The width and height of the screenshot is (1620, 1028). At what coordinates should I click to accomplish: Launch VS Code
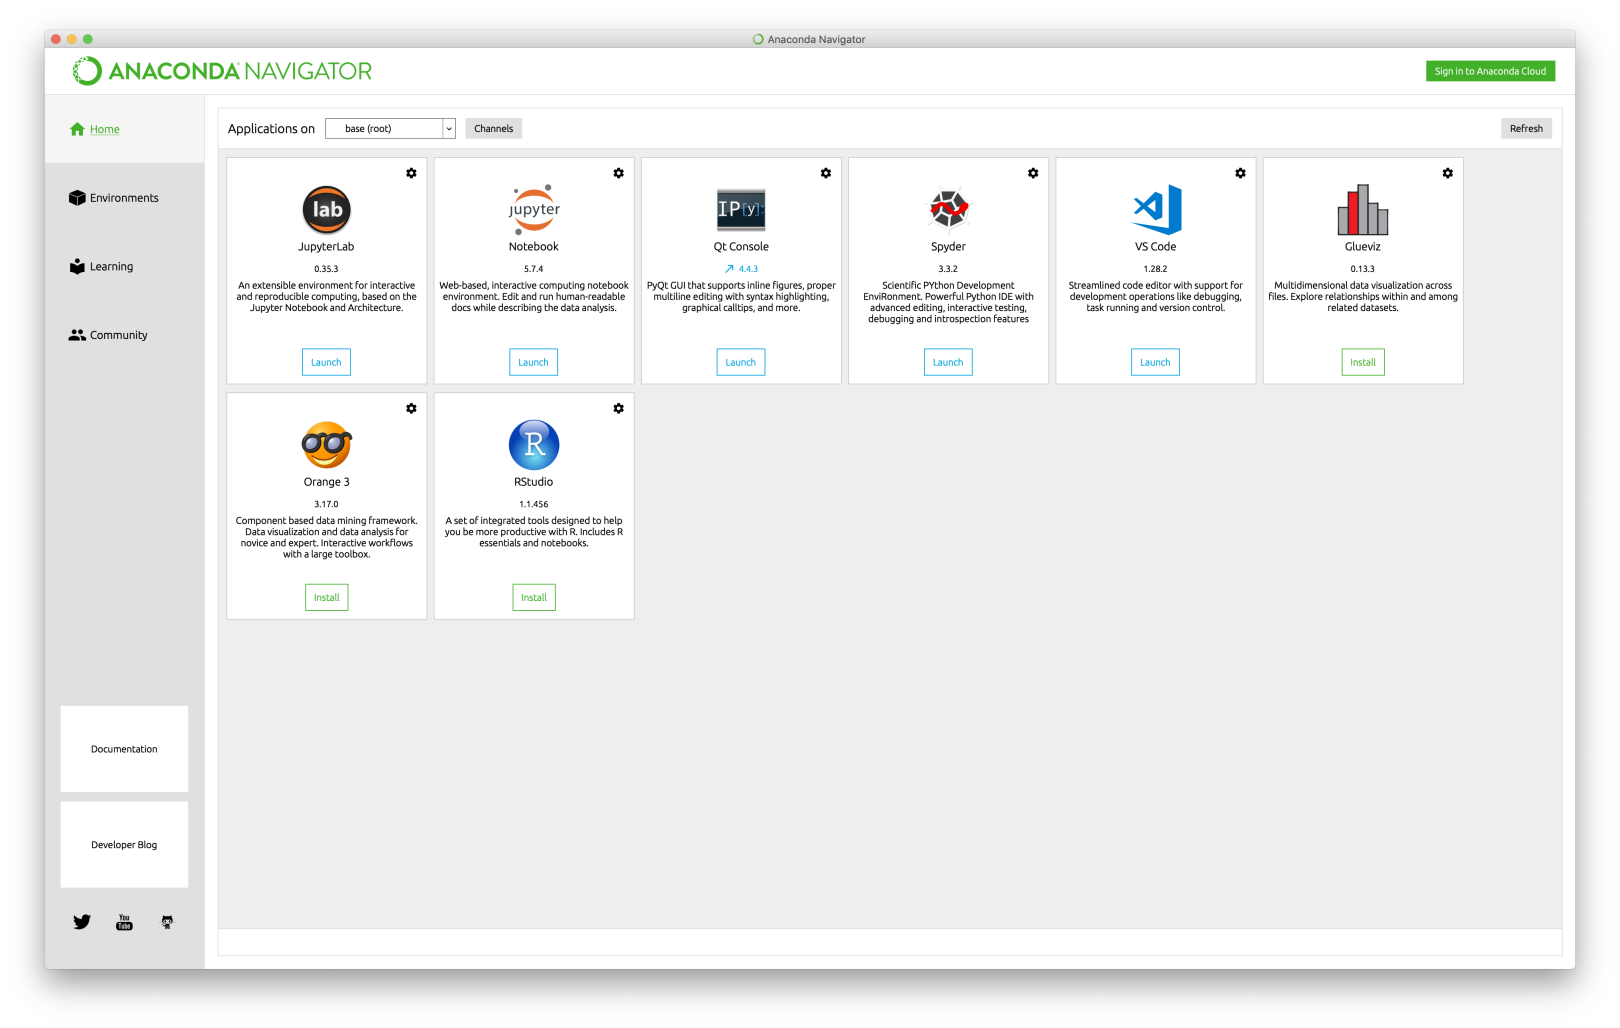pyautogui.click(x=1155, y=362)
